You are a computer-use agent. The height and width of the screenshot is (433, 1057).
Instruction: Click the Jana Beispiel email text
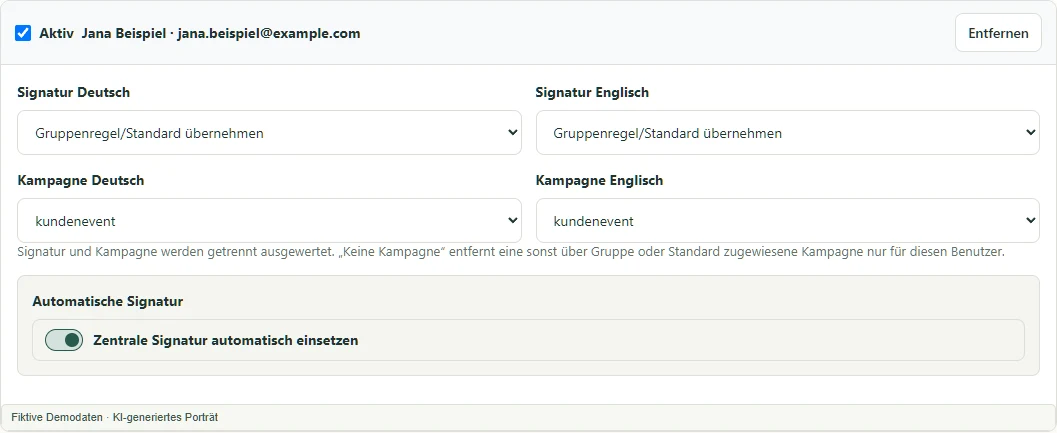click(x=269, y=33)
